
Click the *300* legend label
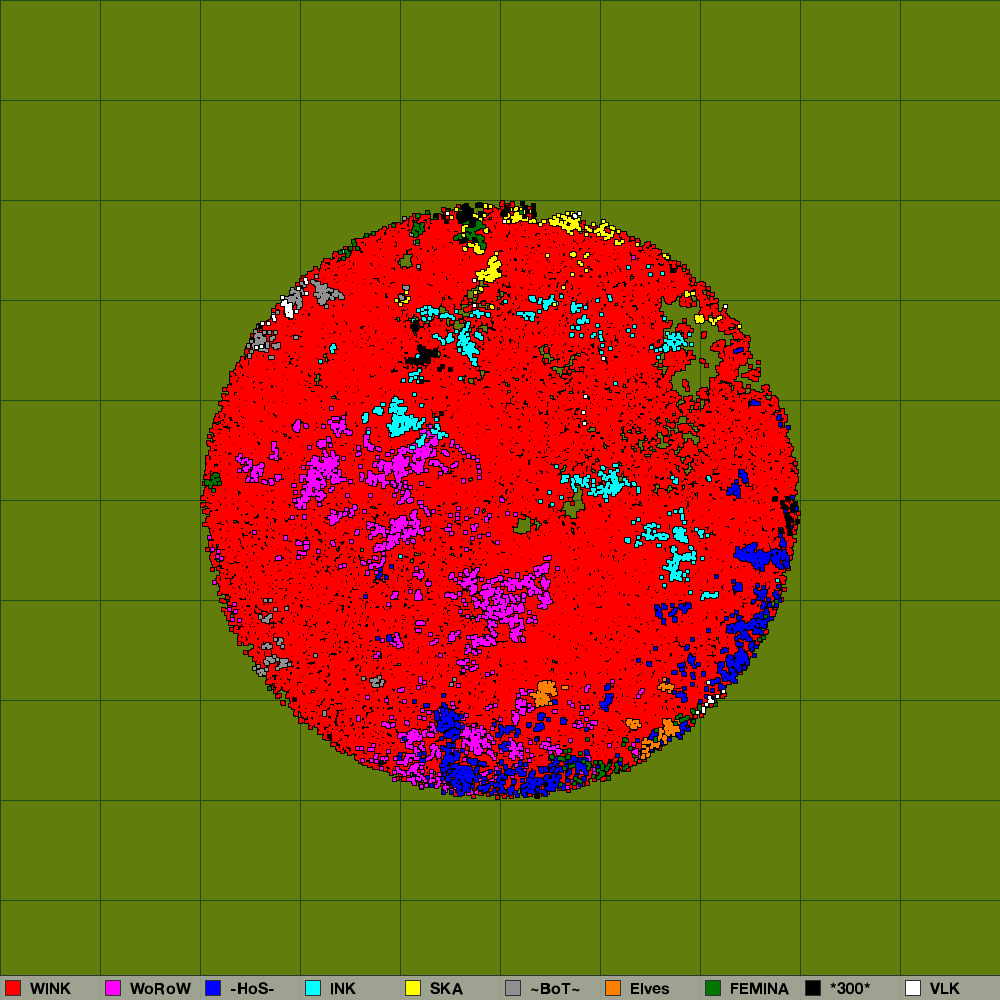[850, 988]
